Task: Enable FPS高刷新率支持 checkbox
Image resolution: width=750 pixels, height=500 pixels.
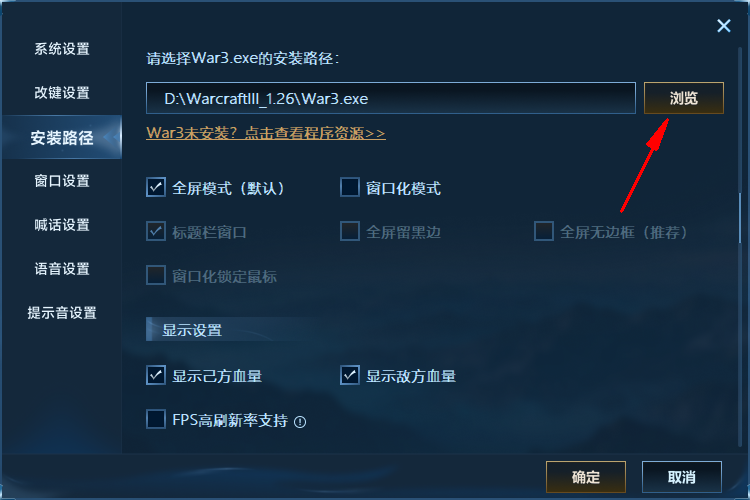Action: 156,419
